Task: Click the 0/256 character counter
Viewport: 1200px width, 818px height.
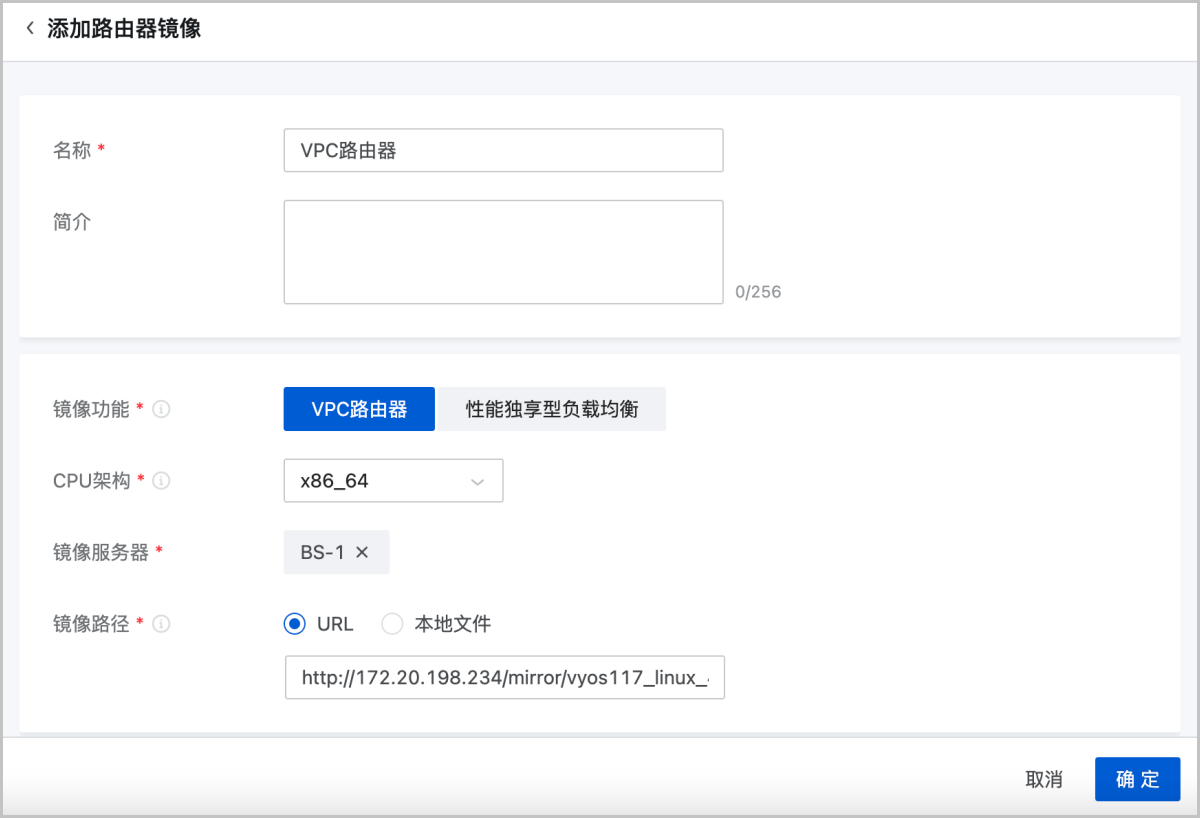Action: click(x=758, y=292)
